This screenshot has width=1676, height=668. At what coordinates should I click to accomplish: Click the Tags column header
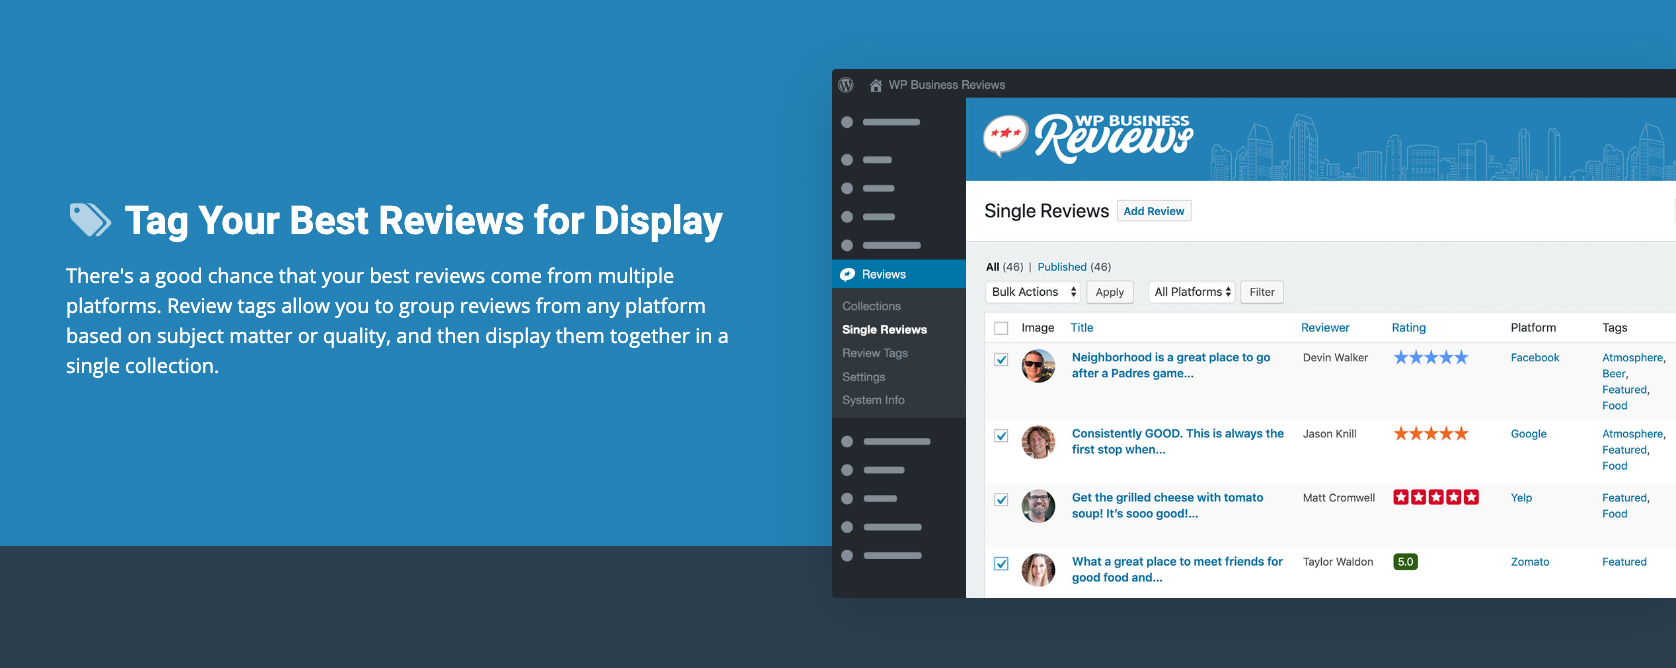1615,328
